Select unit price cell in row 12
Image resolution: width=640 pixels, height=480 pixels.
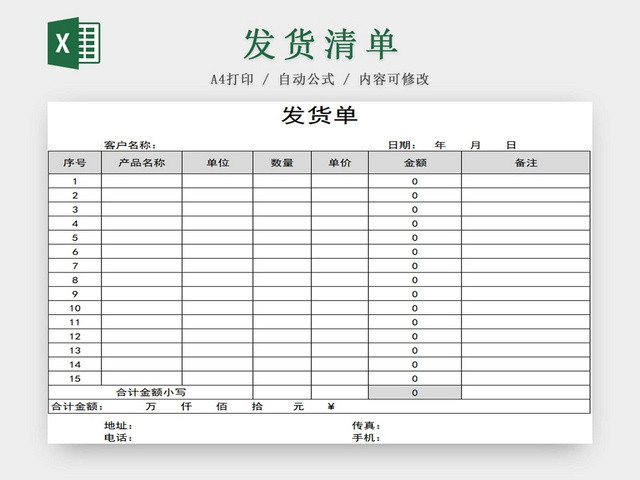(340, 336)
